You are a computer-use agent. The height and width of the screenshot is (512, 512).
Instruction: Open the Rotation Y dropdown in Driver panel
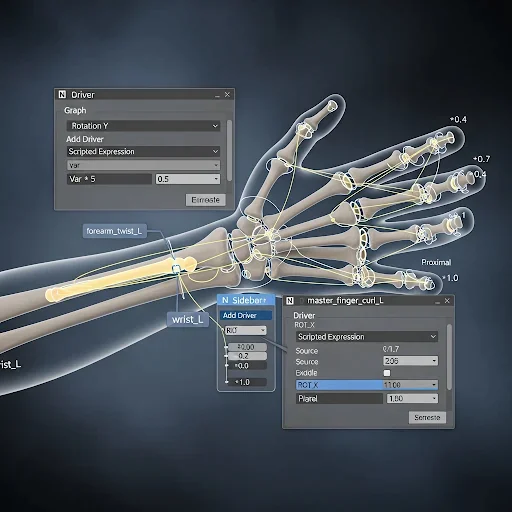click(143, 126)
